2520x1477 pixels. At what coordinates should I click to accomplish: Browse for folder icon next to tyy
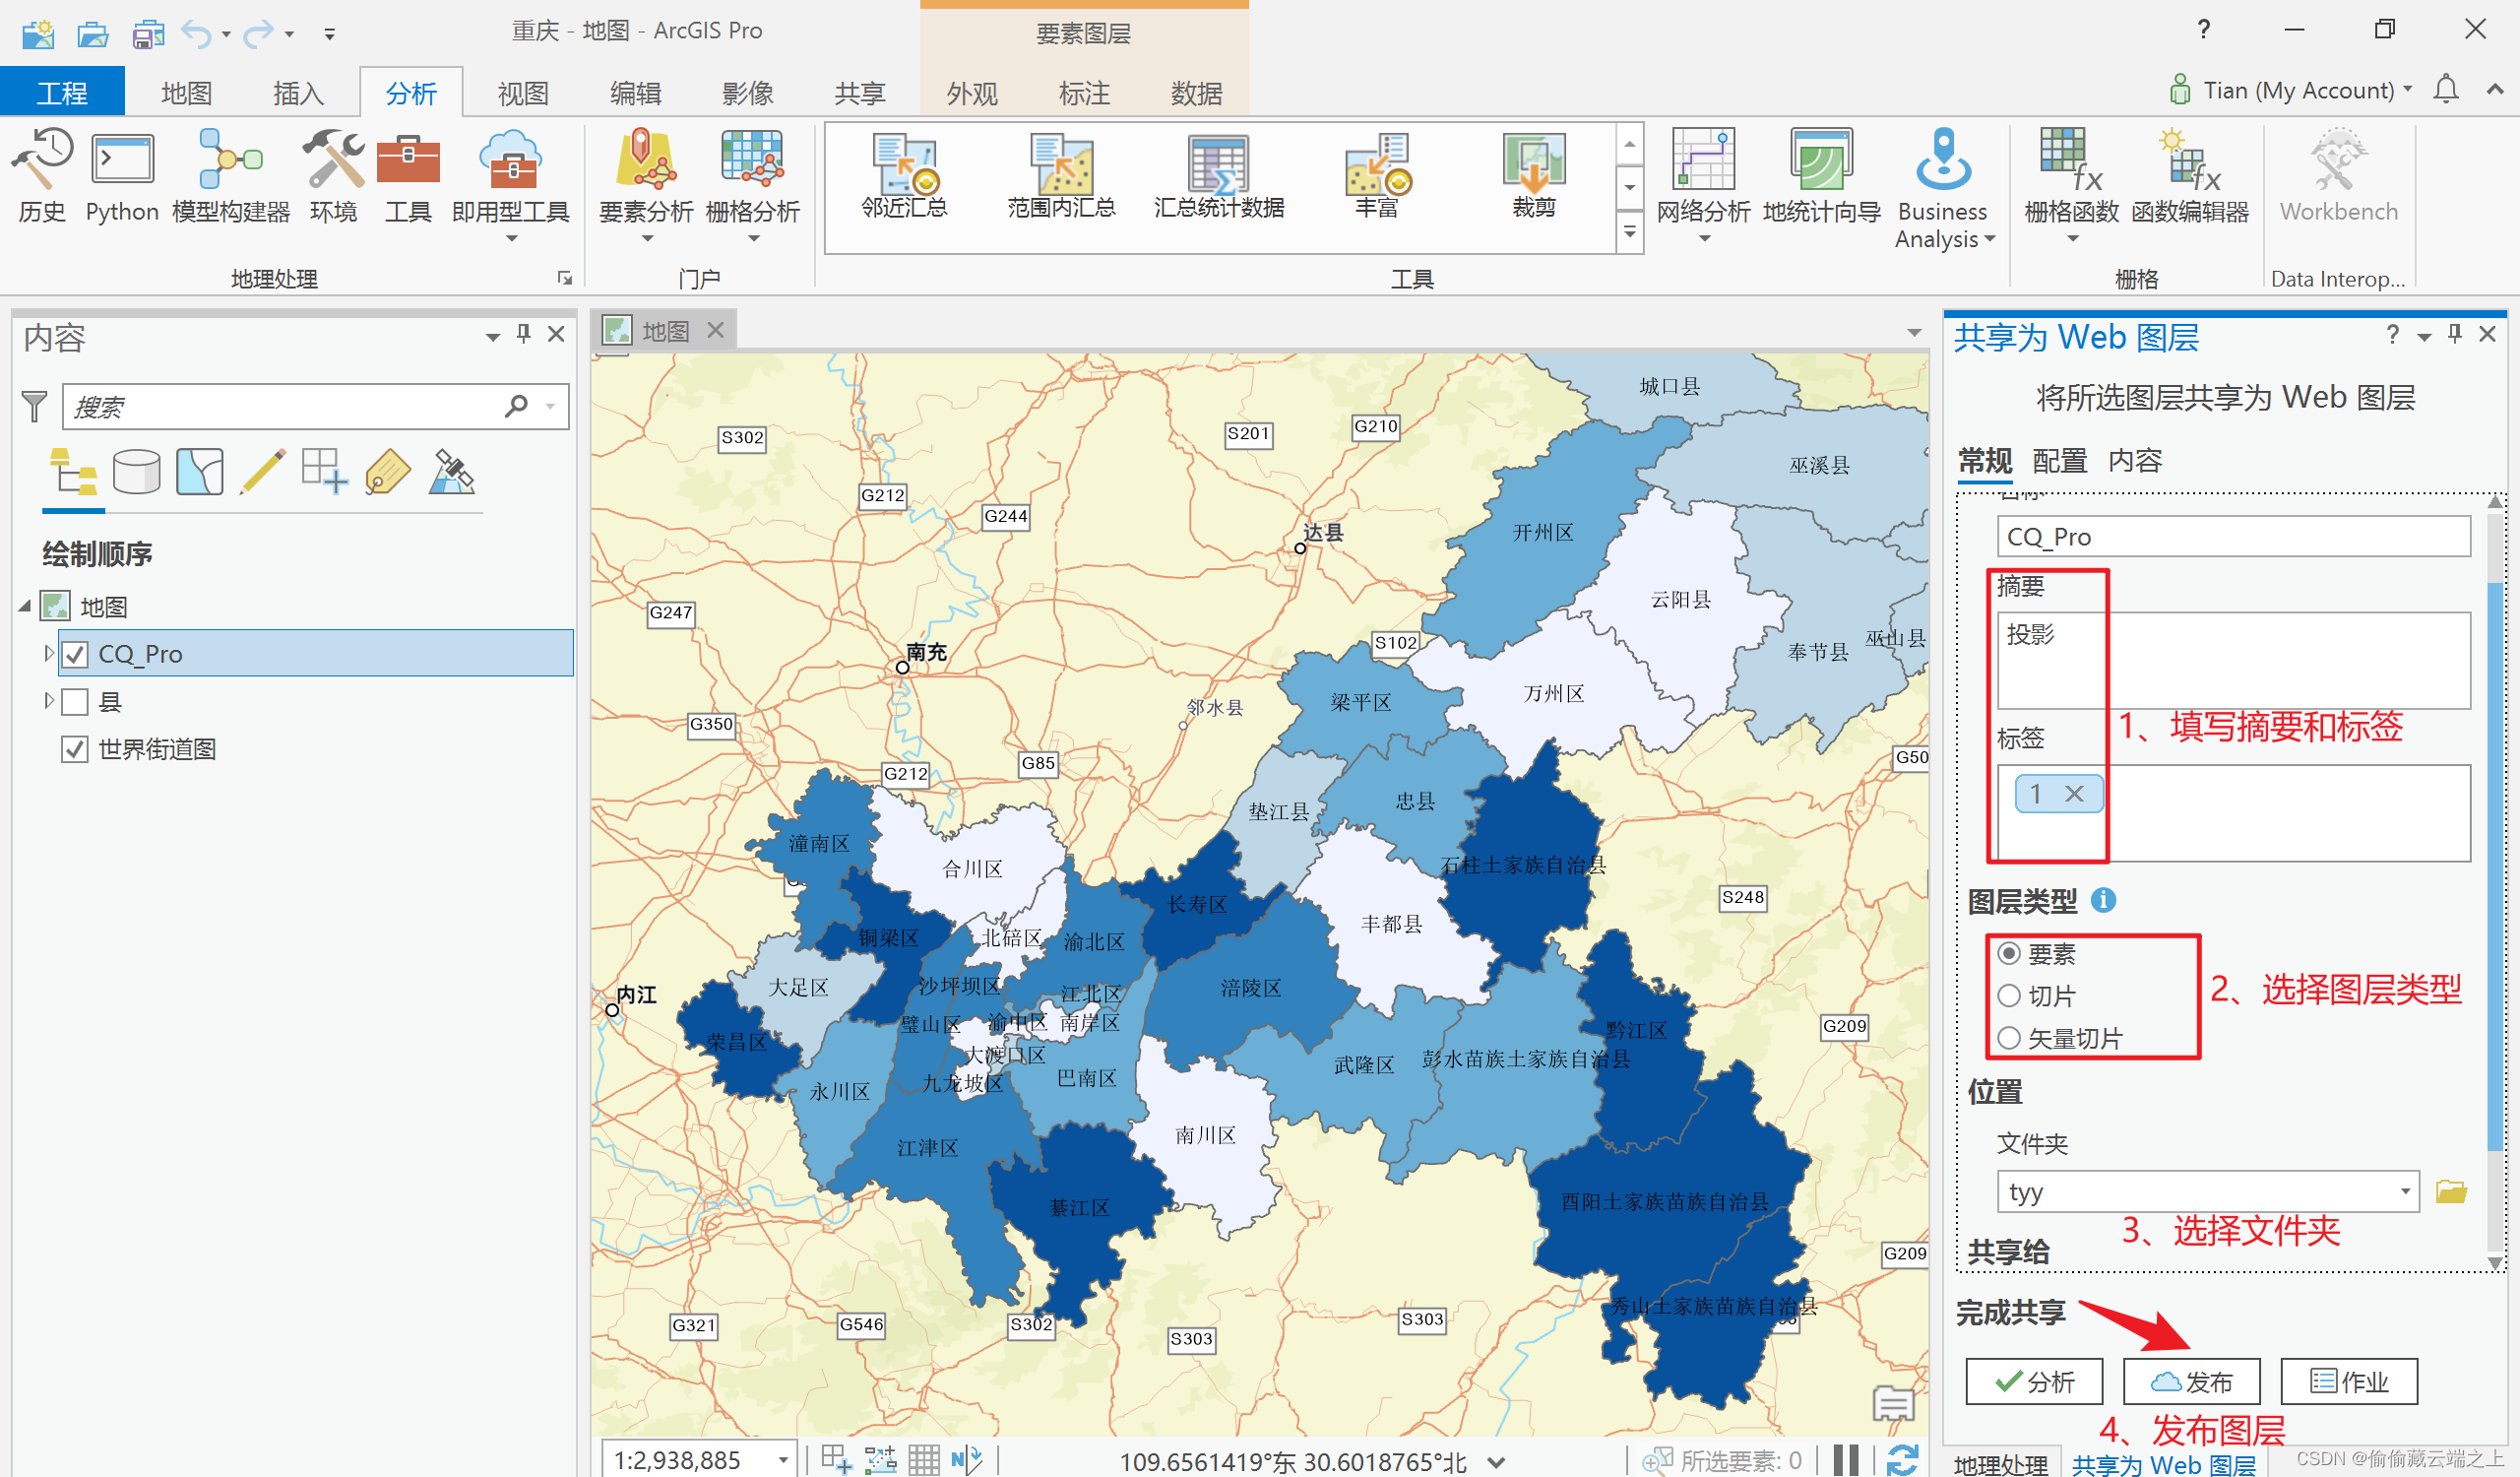[2451, 1191]
